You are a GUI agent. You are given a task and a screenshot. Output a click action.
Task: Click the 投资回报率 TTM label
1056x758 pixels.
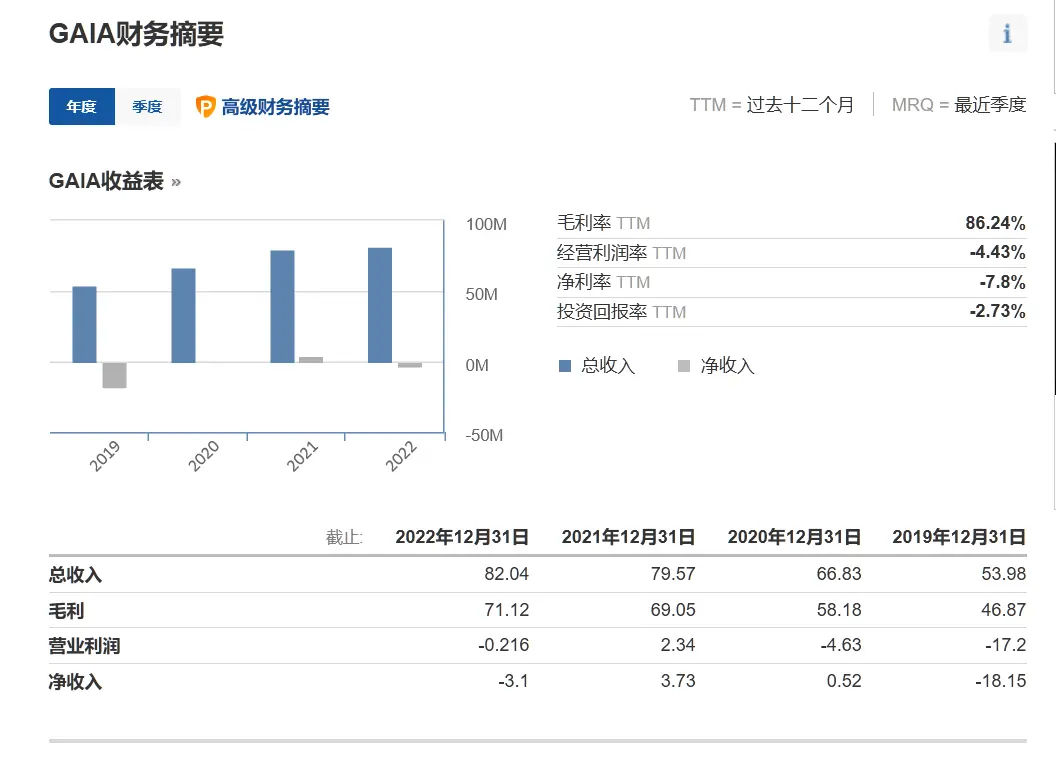click(x=621, y=312)
